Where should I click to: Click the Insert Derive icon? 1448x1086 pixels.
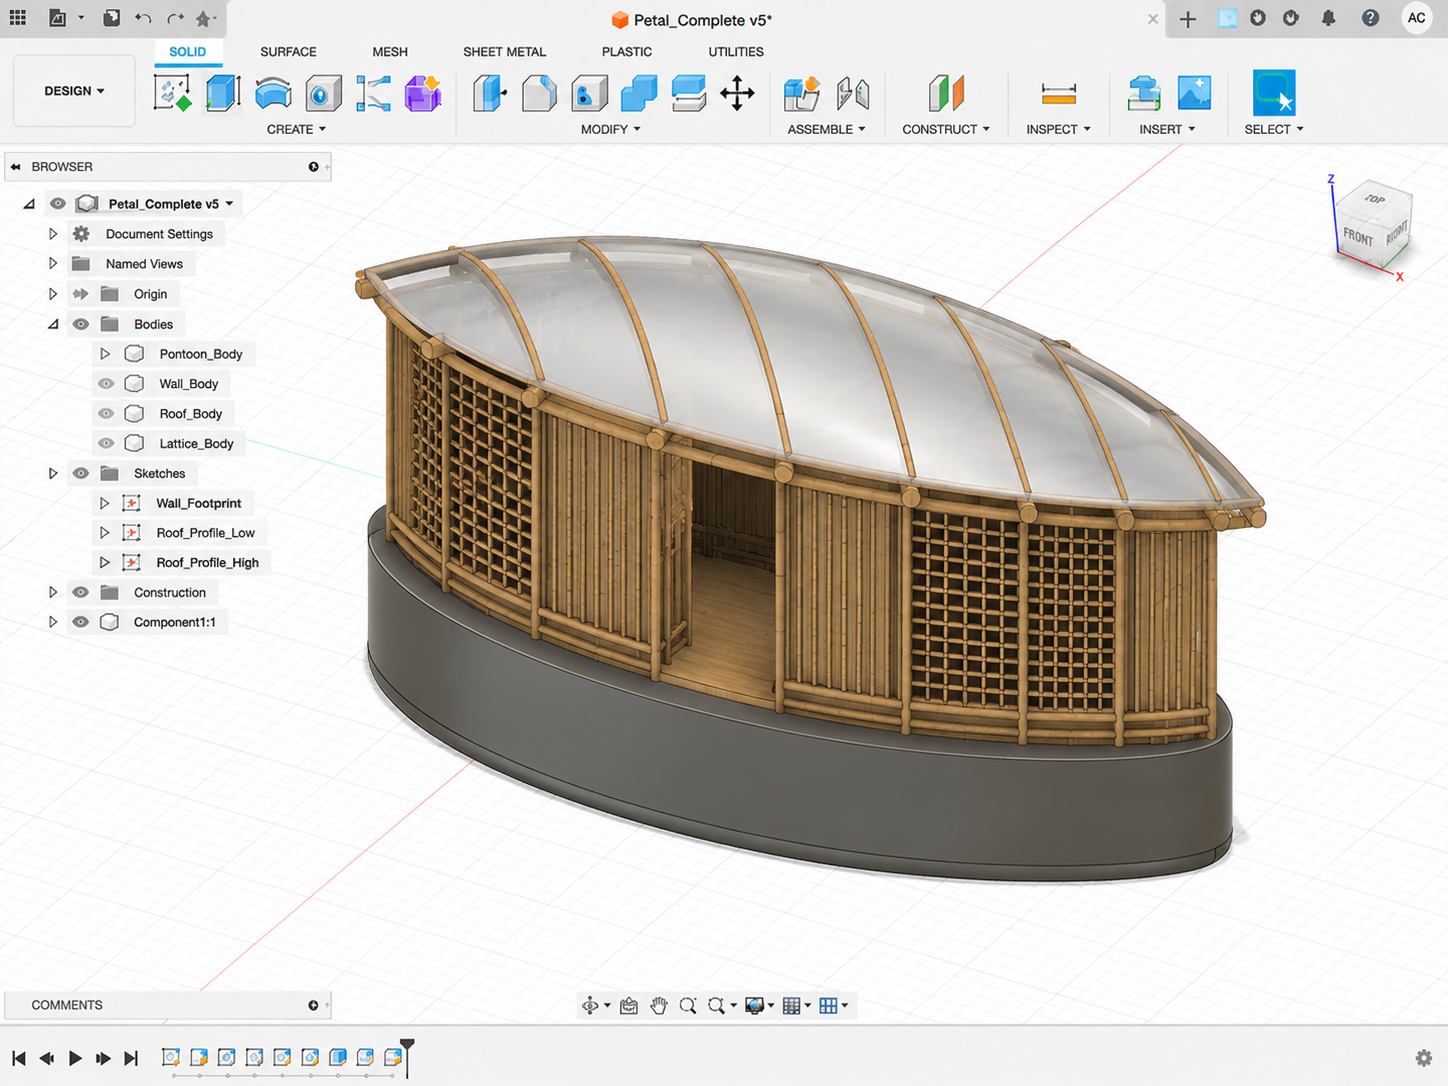point(1144,93)
